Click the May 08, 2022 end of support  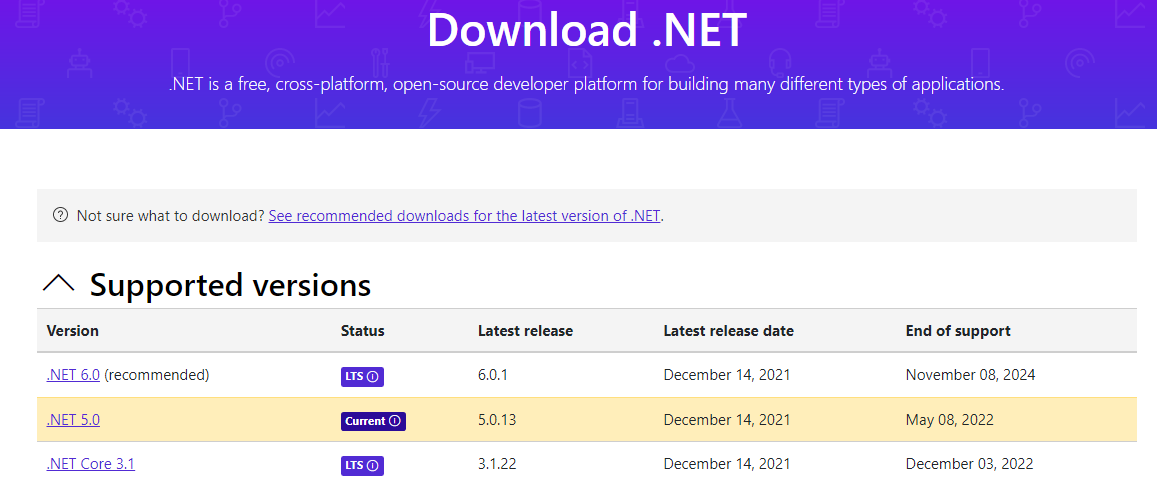click(x=950, y=420)
